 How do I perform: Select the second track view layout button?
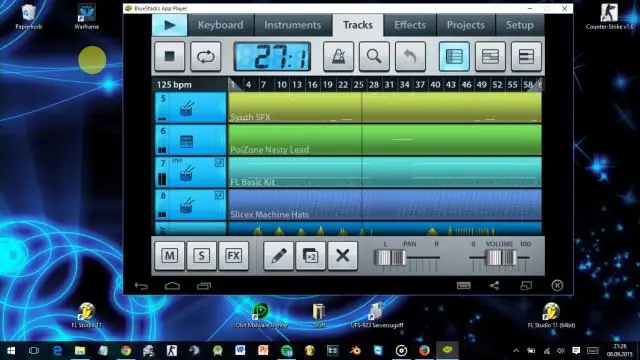[490, 56]
